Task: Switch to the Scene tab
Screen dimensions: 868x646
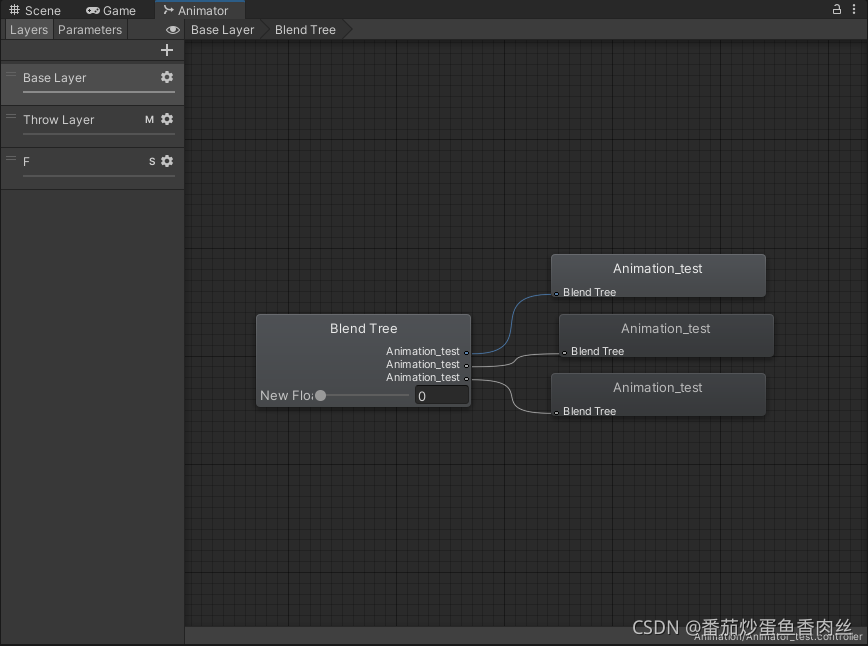Action: point(35,11)
